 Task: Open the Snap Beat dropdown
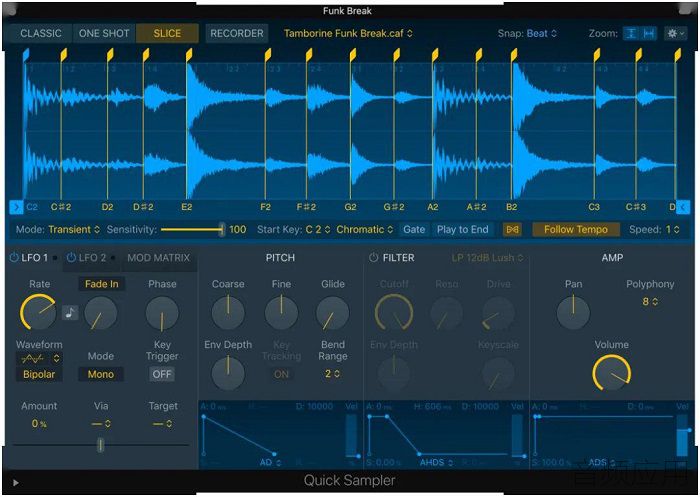pos(542,33)
